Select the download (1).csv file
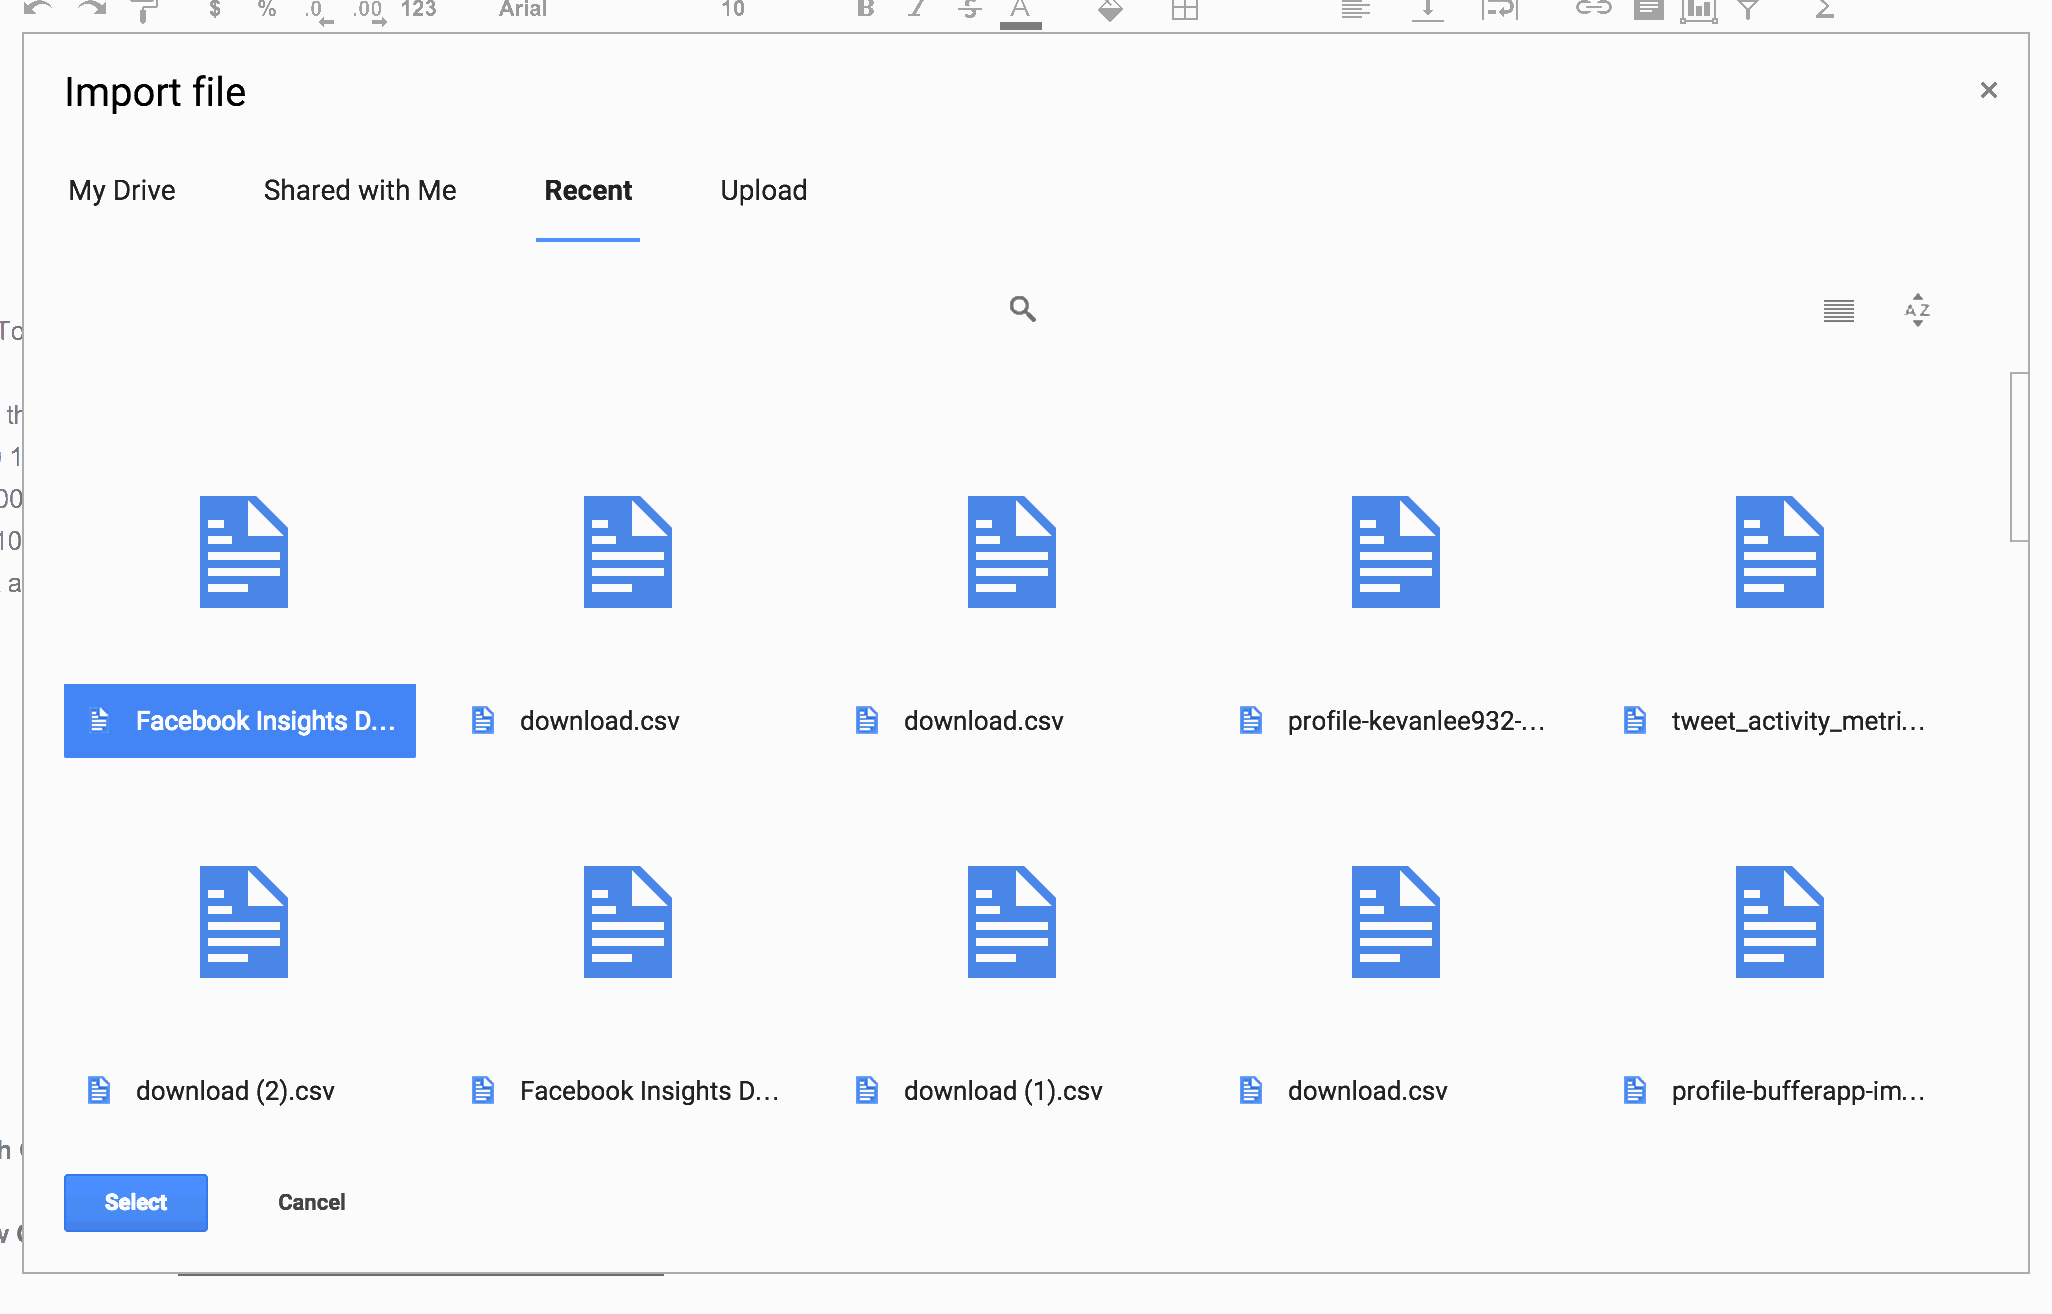The height and width of the screenshot is (1314, 2052). coord(1003,1091)
